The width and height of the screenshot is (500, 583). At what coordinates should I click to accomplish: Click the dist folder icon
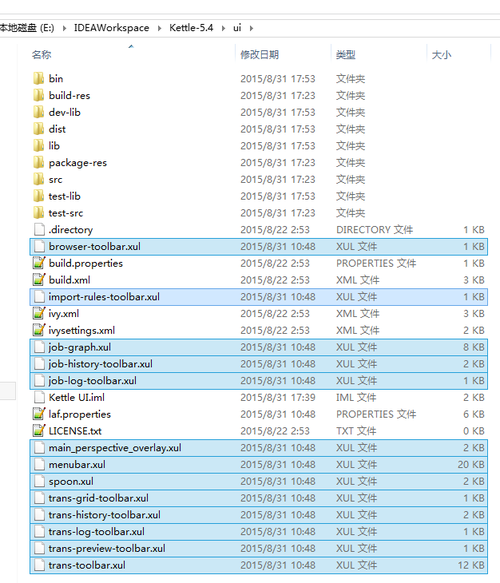click(x=39, y=129)
